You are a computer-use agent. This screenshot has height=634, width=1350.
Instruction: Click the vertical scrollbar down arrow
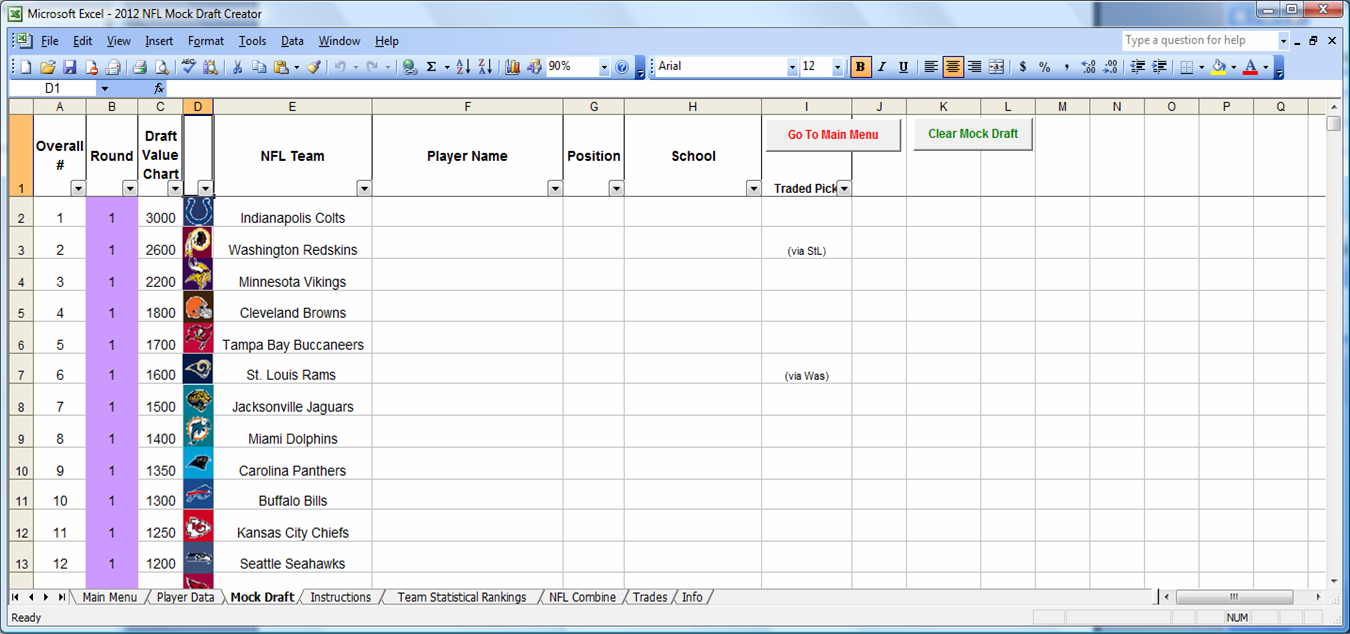tap(1334, 580)
